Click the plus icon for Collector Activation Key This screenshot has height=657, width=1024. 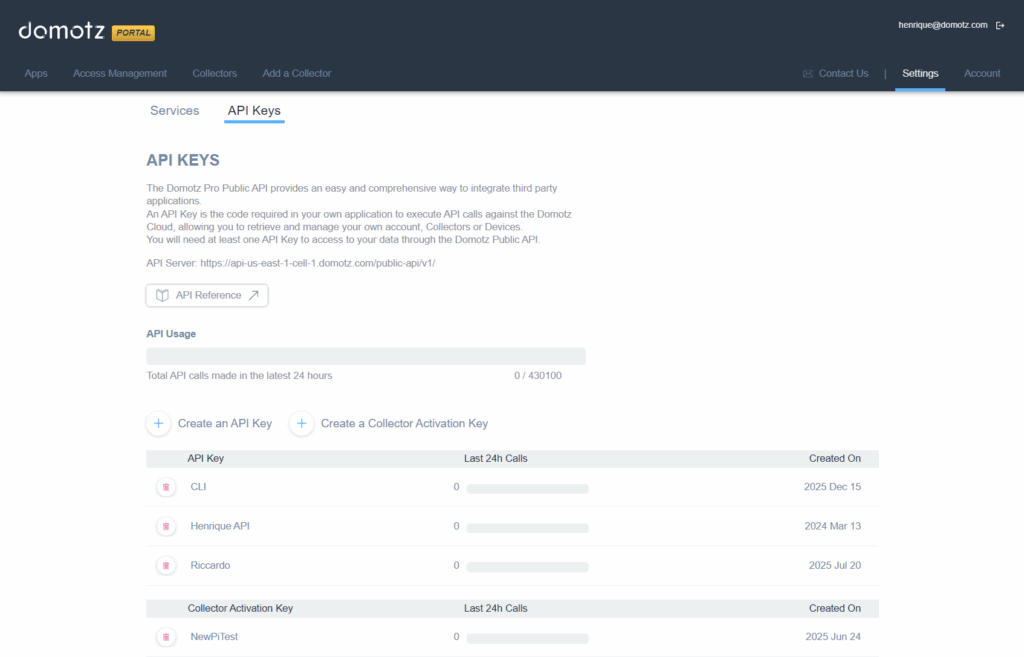(301, 423)
